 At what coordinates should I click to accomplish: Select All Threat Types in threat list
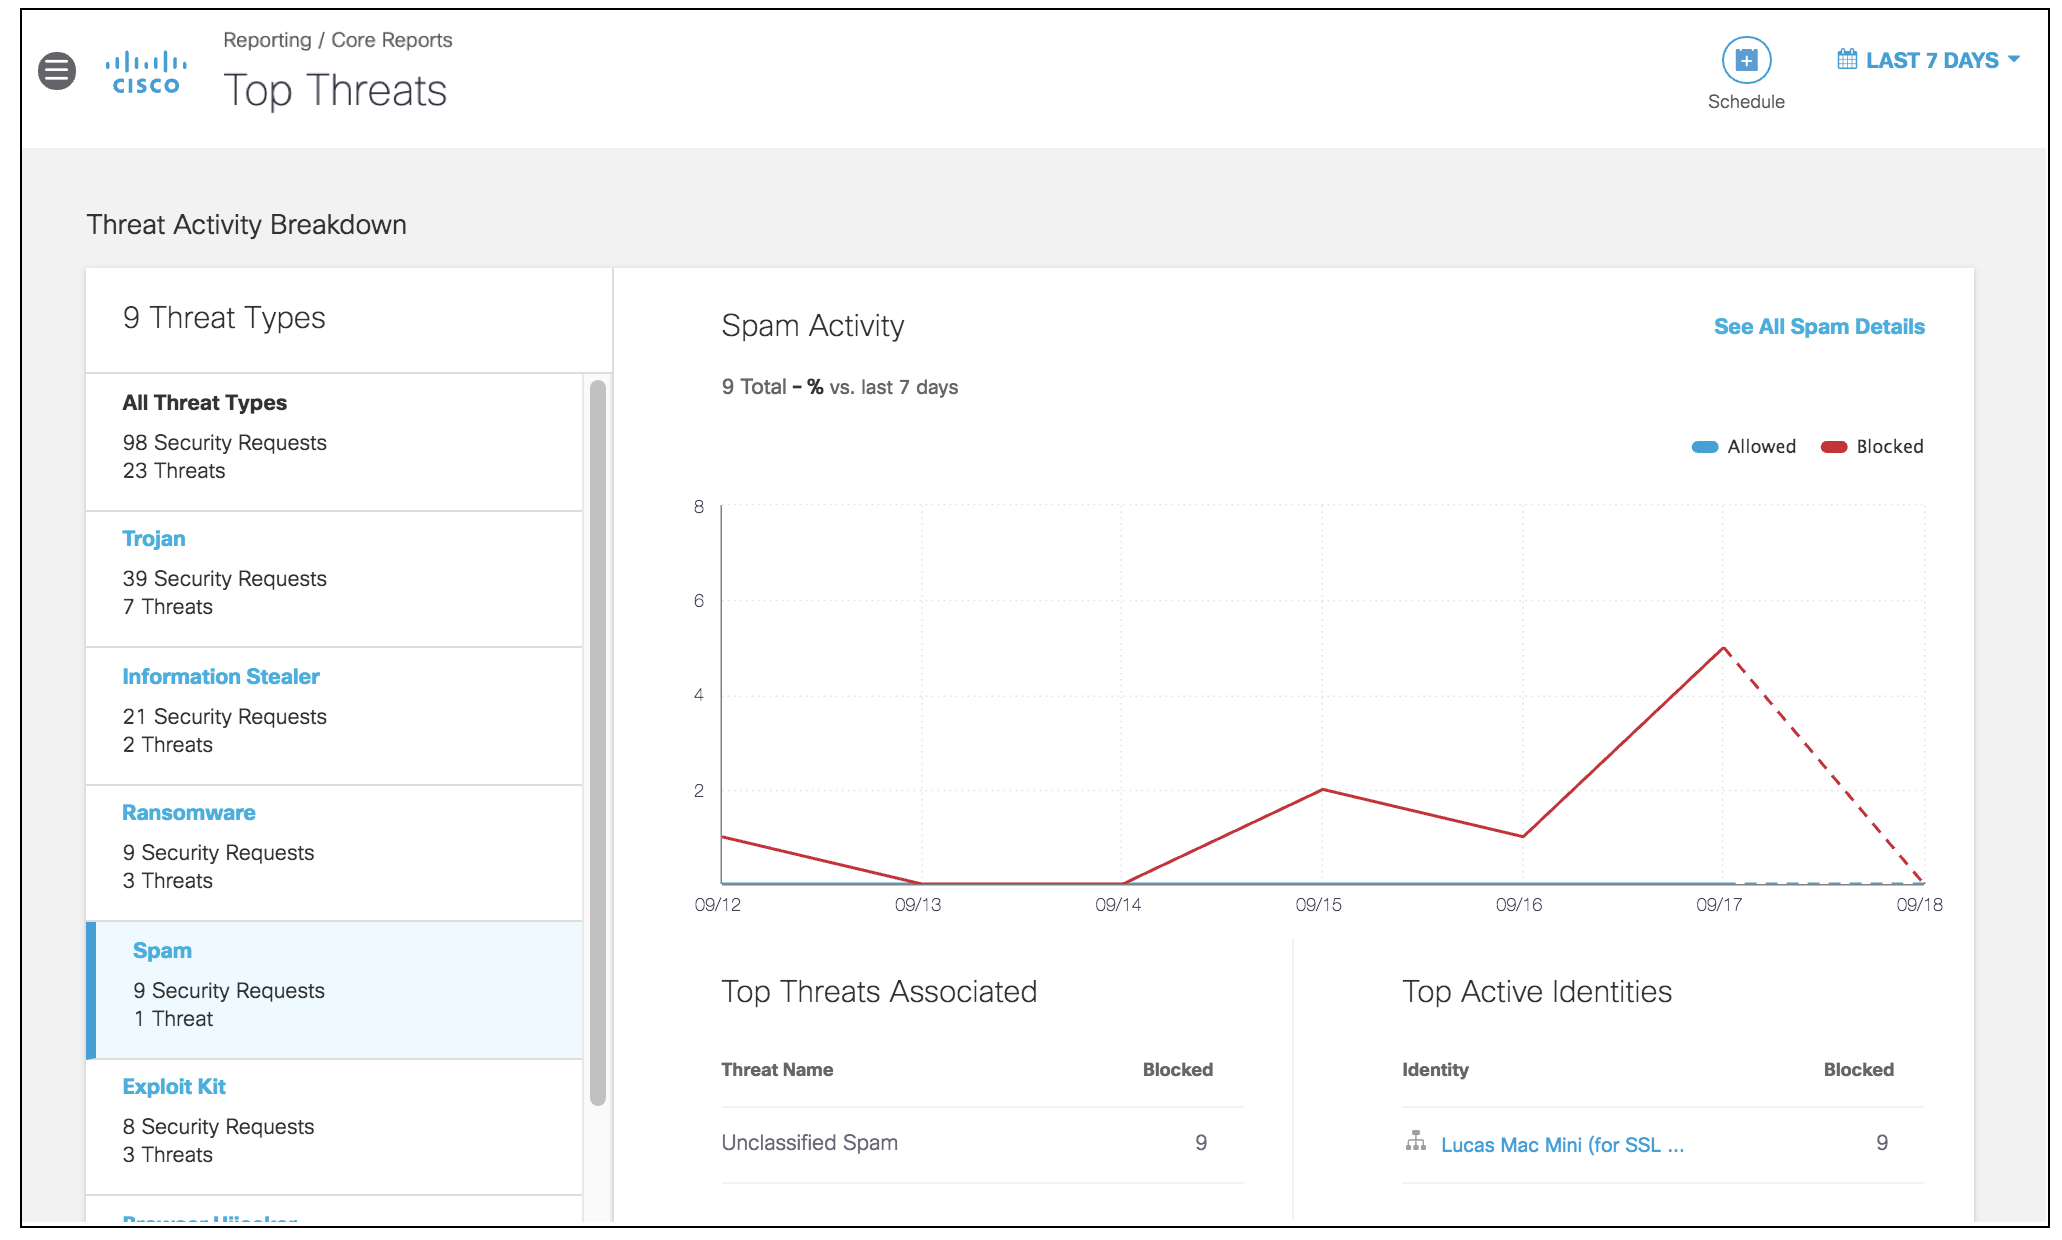335,441
